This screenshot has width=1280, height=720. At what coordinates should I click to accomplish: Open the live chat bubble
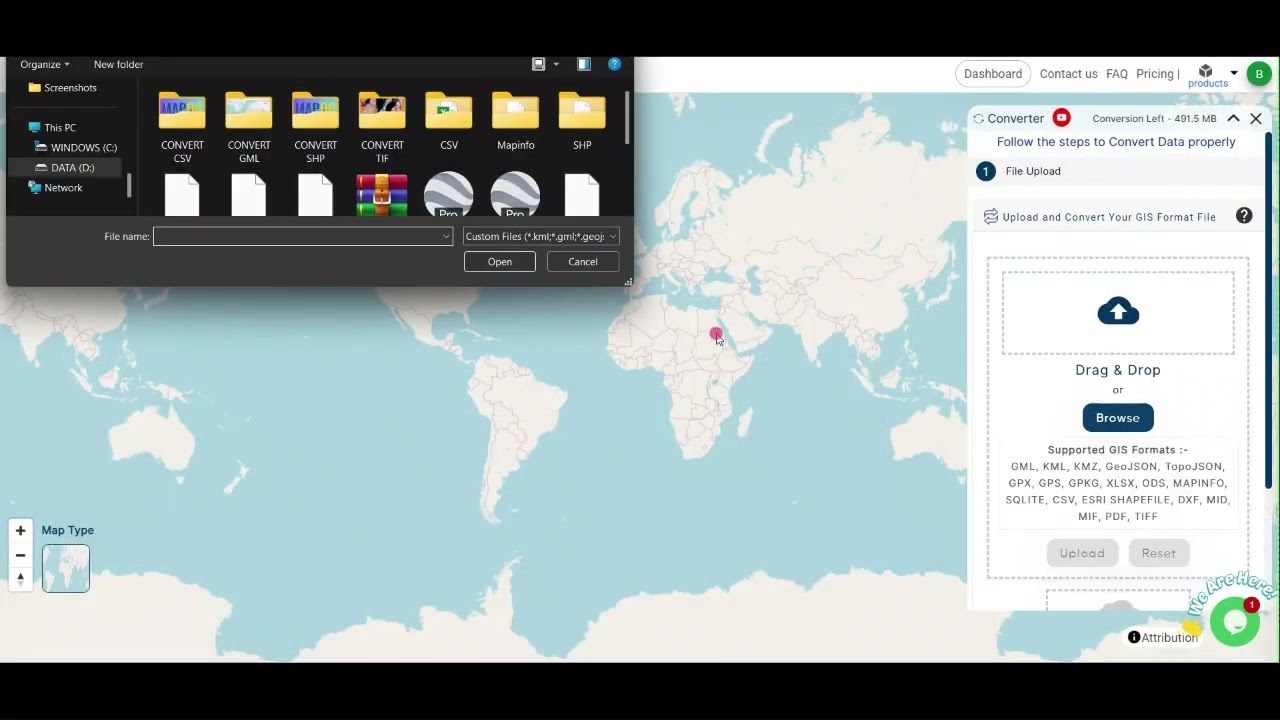pos(1235,621)
